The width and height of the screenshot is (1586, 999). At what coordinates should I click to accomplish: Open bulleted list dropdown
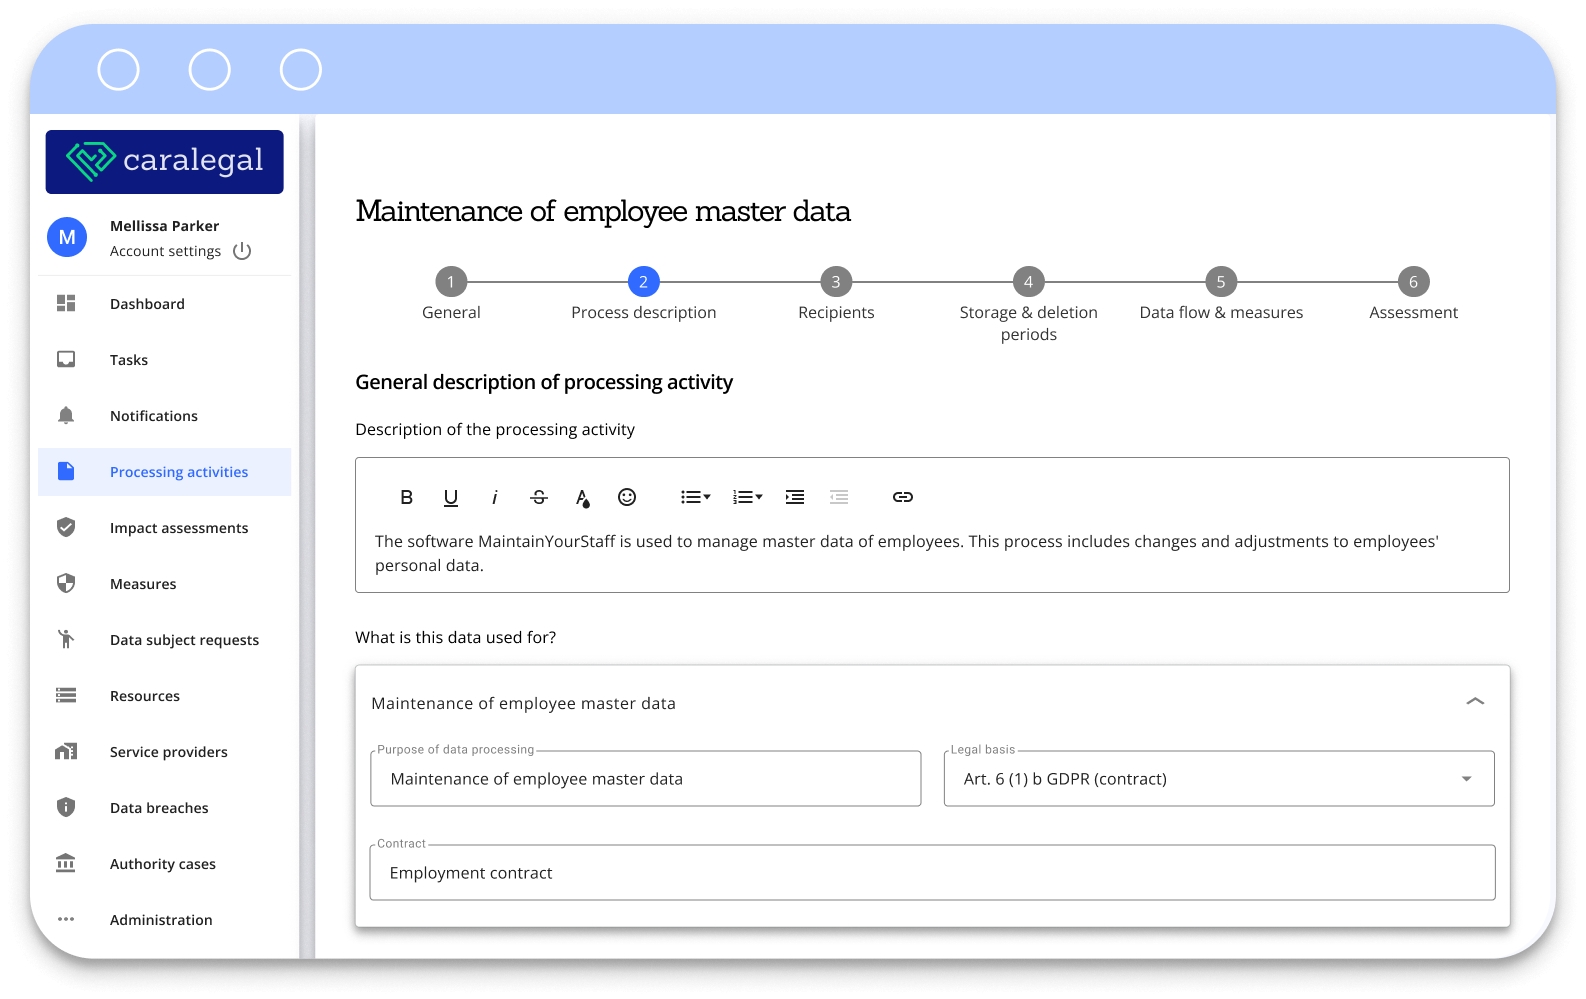coord(696,497)
